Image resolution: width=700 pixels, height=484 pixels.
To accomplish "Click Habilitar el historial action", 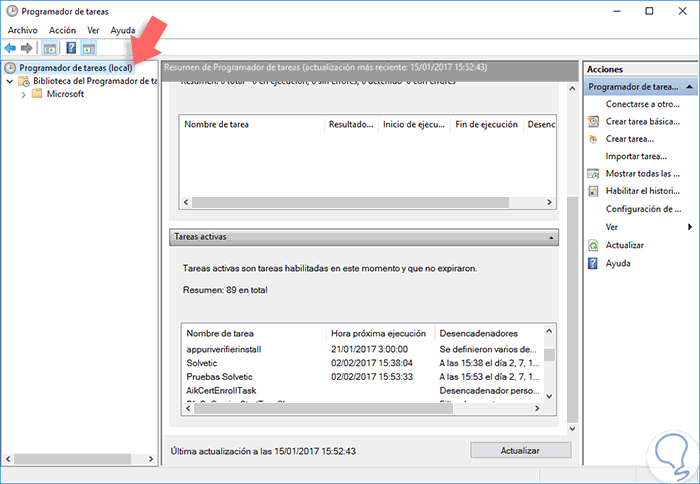I will click(642, 191).
